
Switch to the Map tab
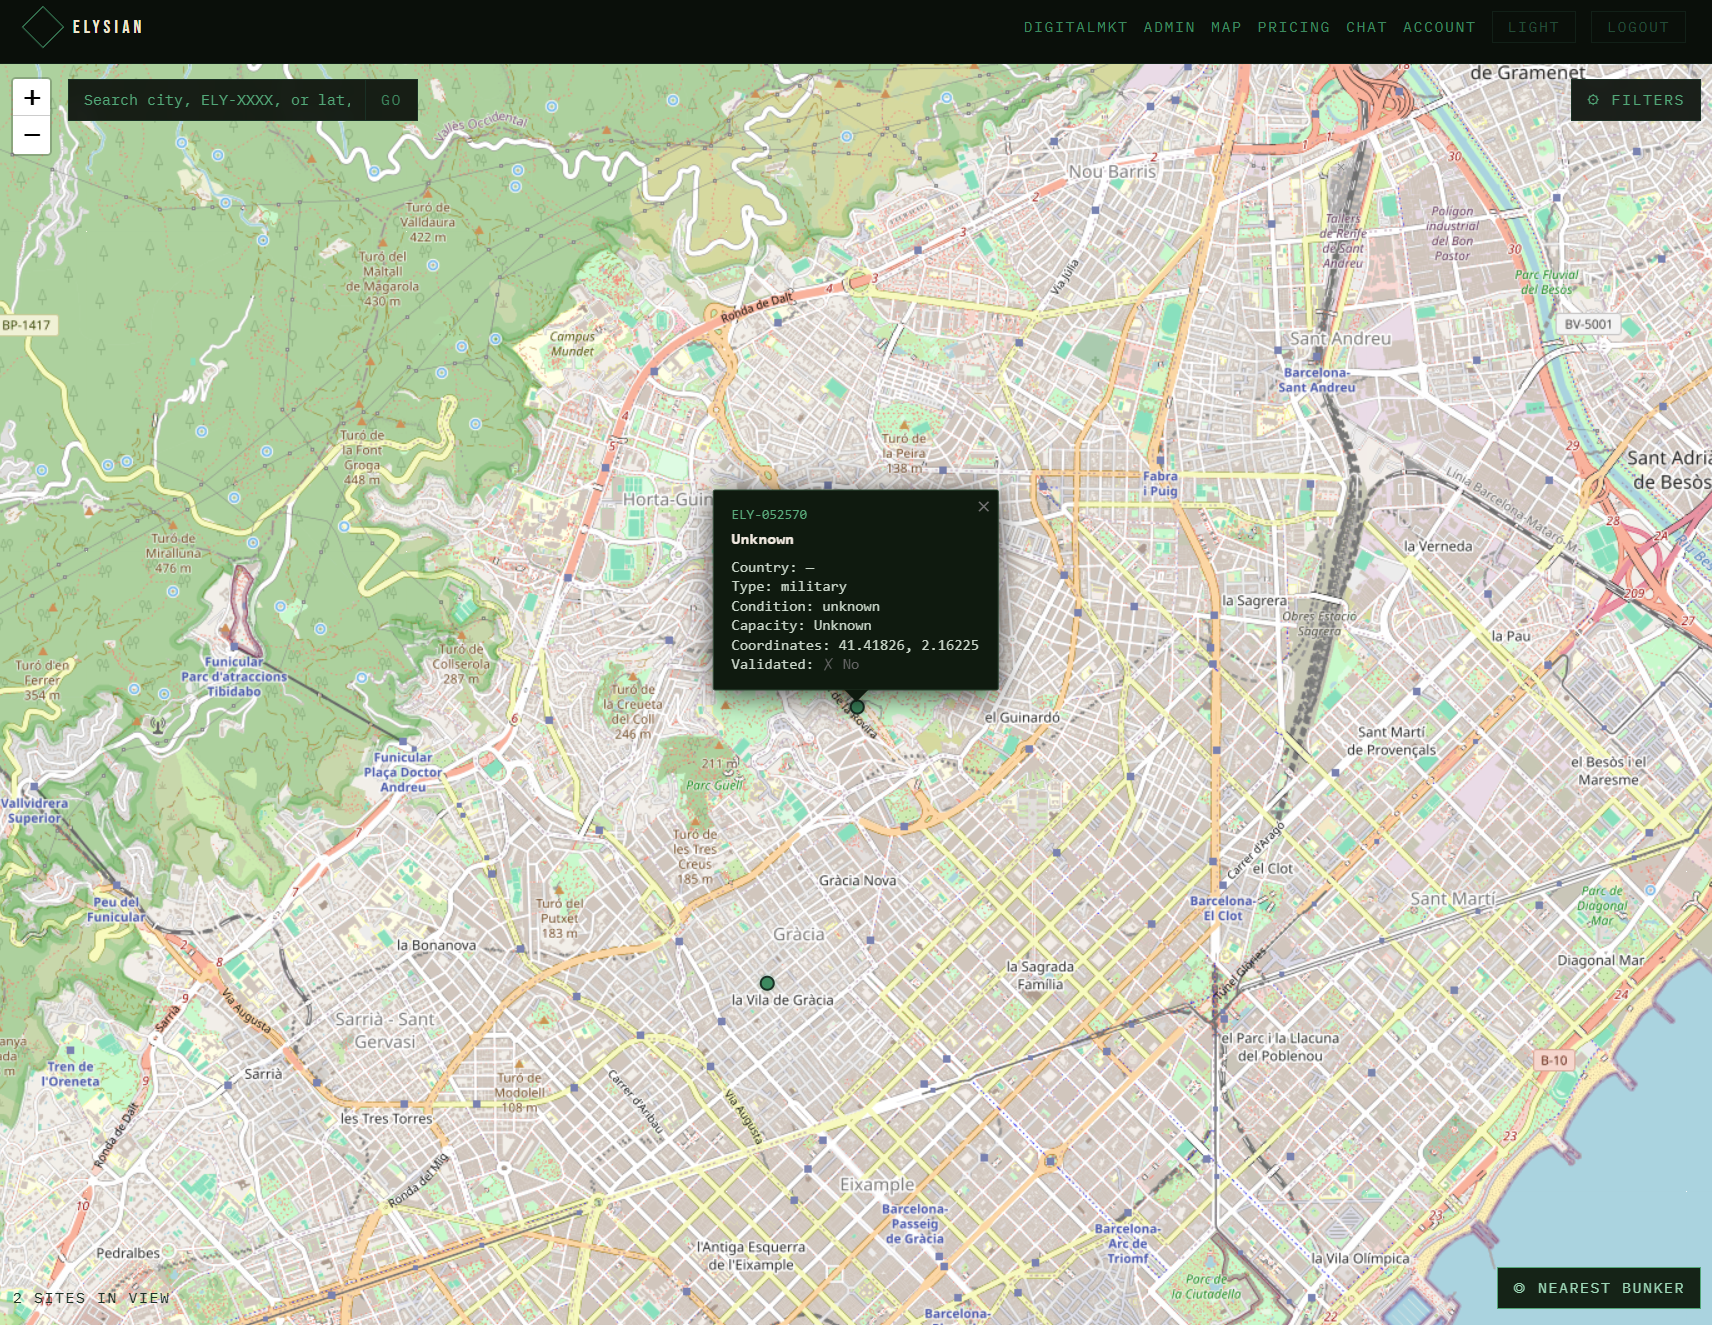(1226, 27)
